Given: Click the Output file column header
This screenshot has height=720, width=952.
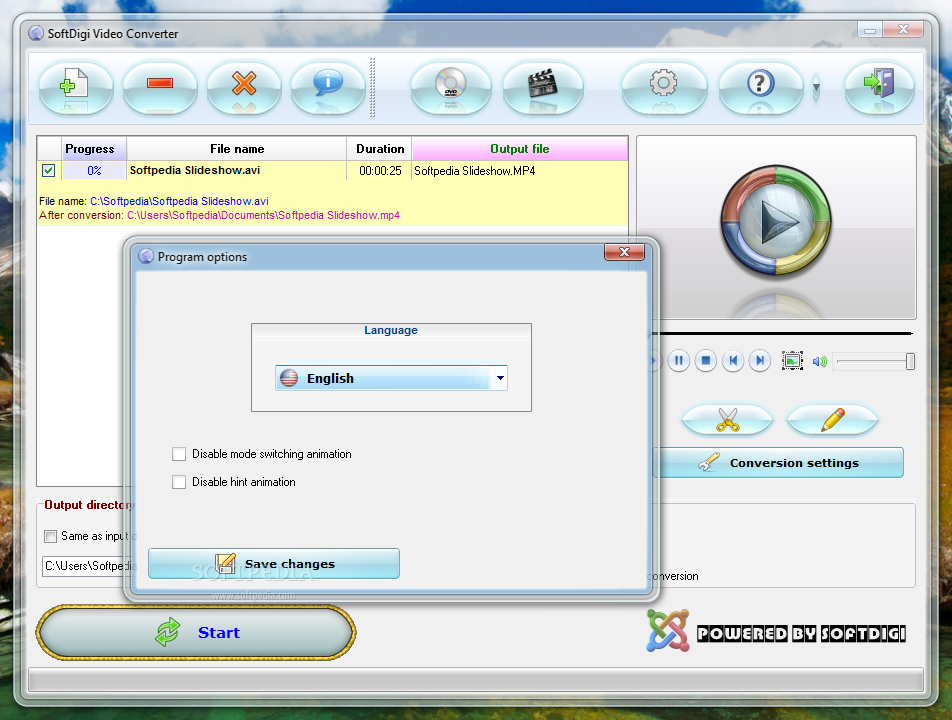Looking at the screenshot, I should pyautogui.click(x=520, y=149).
